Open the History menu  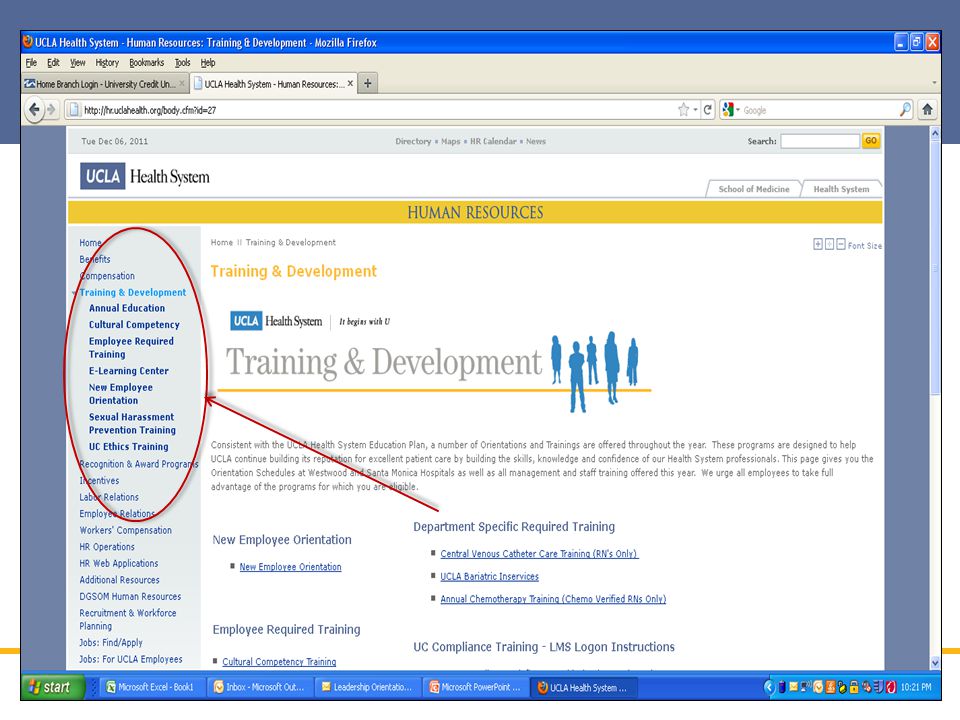(x=107, y=62)
